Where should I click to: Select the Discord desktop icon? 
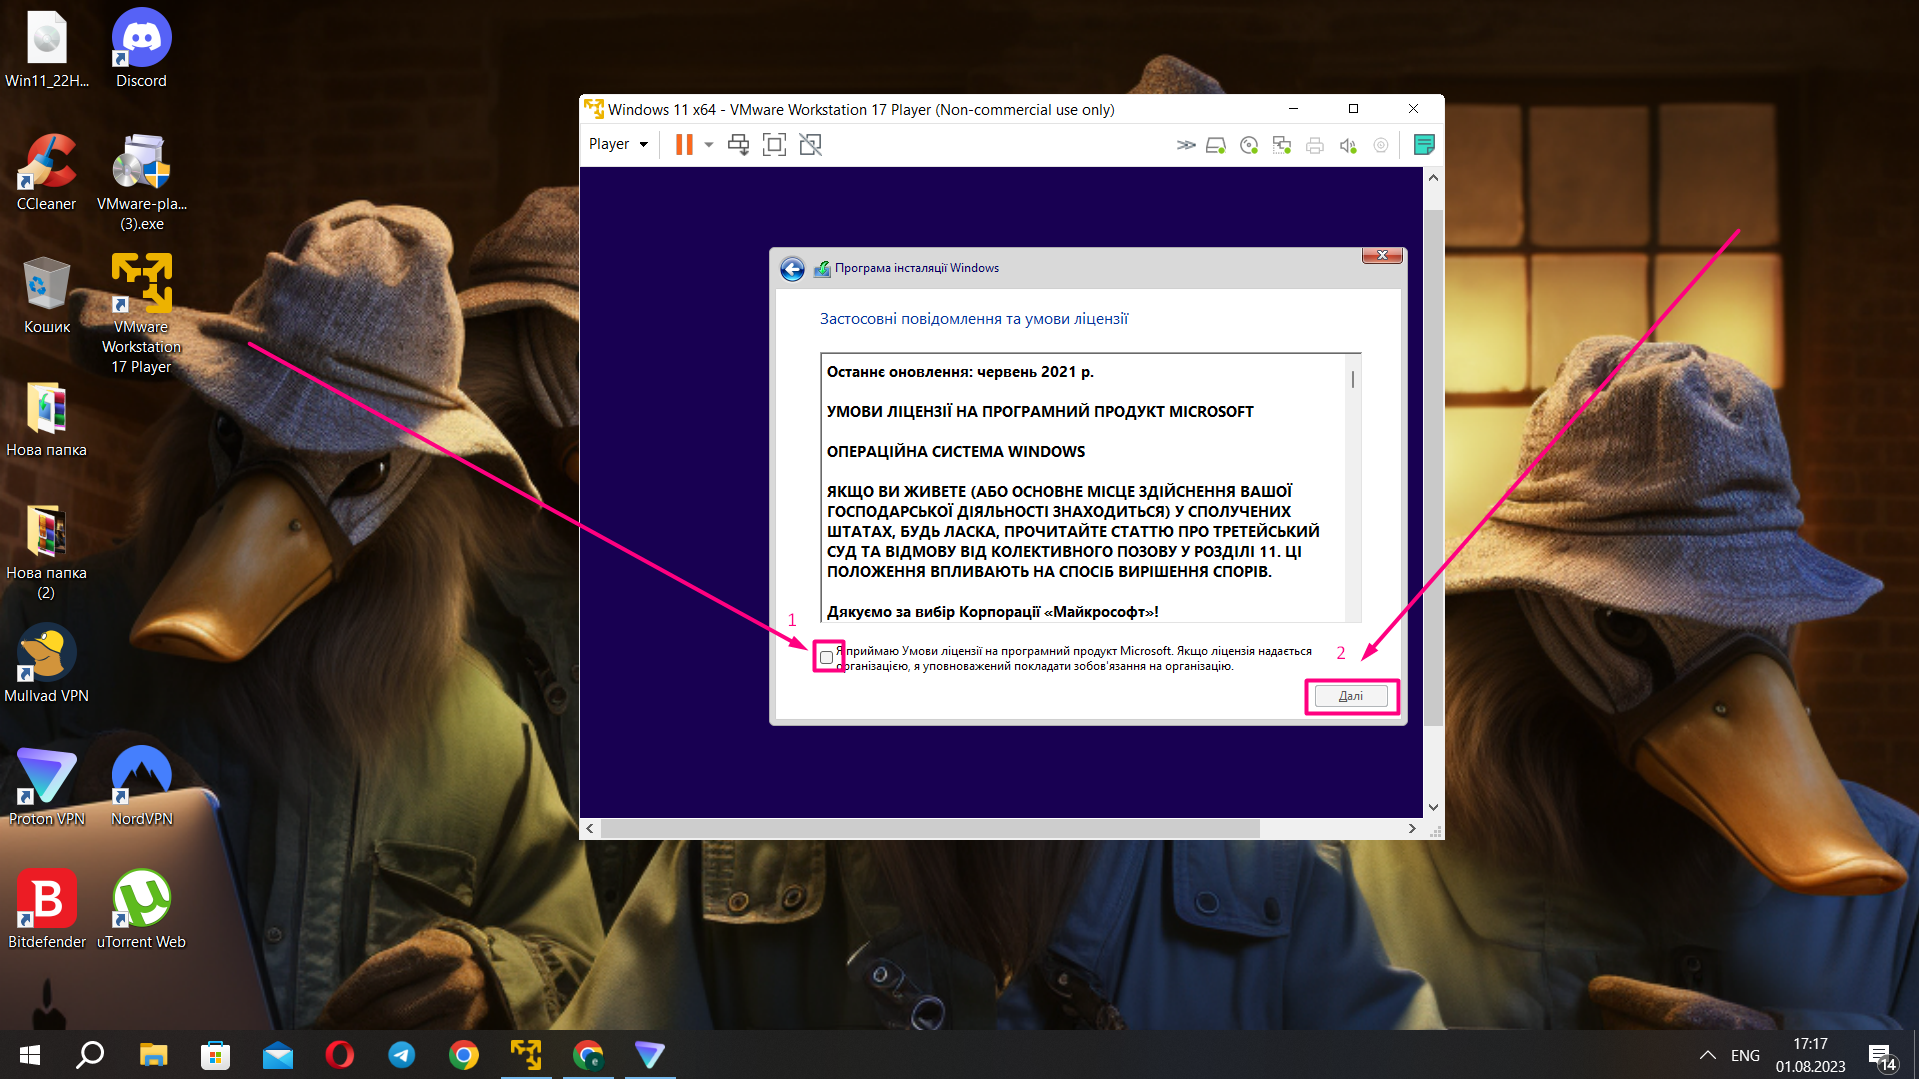pos(141,49)
